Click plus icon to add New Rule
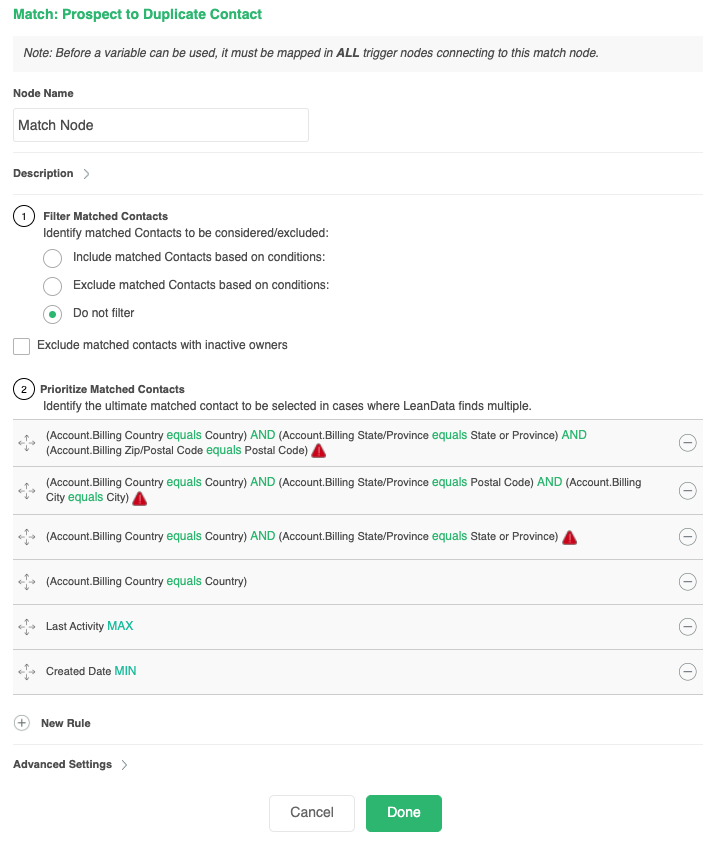This screenshot has height=842, width=717. coord(22,722)
